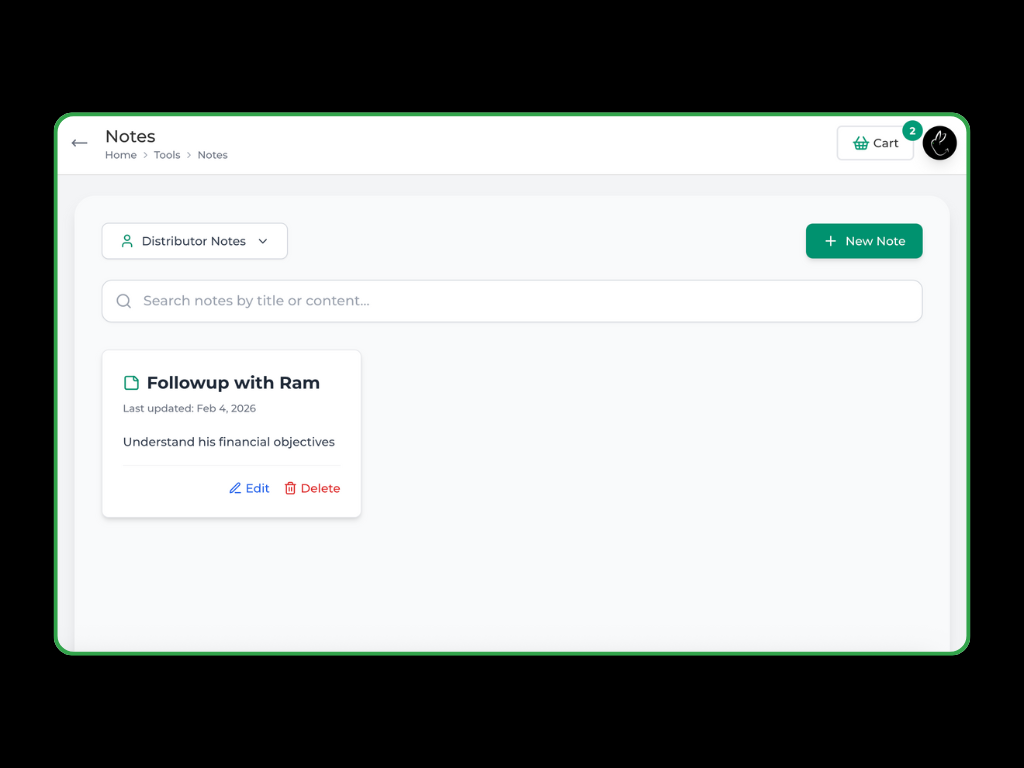Click the plus icon in New Note
The width and height of the screenshot is (1024, 768).
(x=830, y=241)
